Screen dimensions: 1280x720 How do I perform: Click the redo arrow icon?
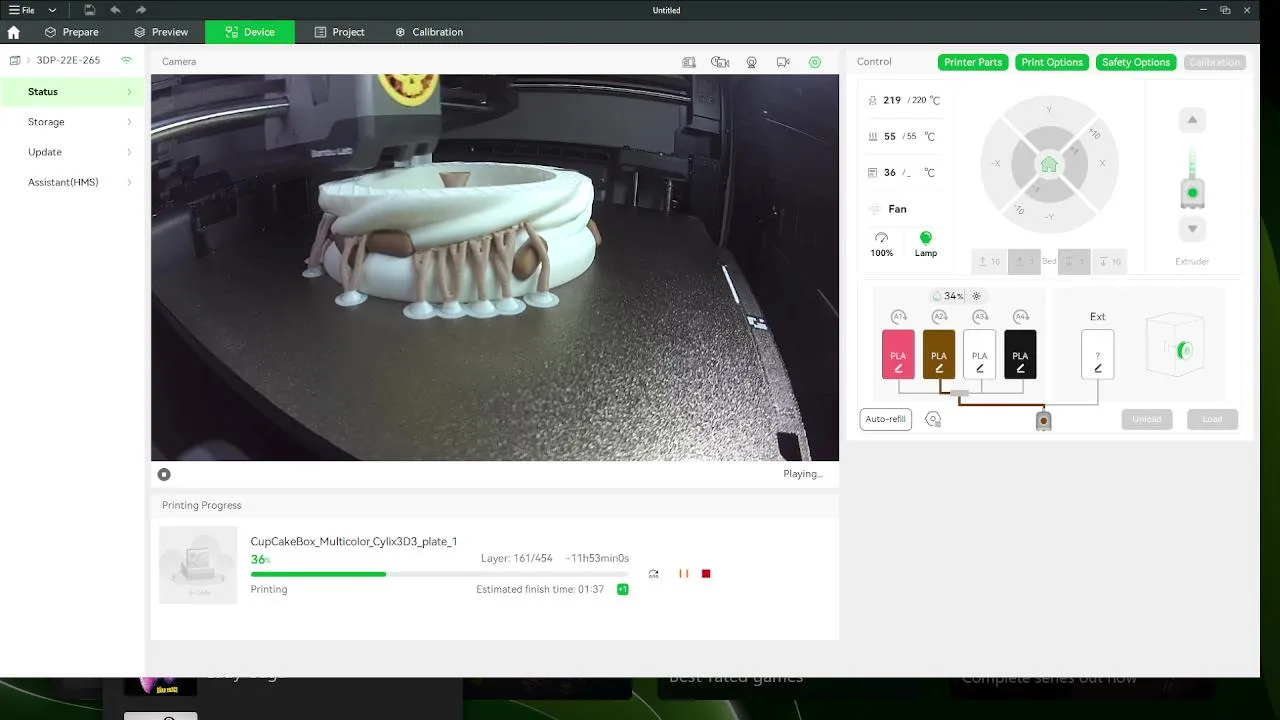pos(141,10)
